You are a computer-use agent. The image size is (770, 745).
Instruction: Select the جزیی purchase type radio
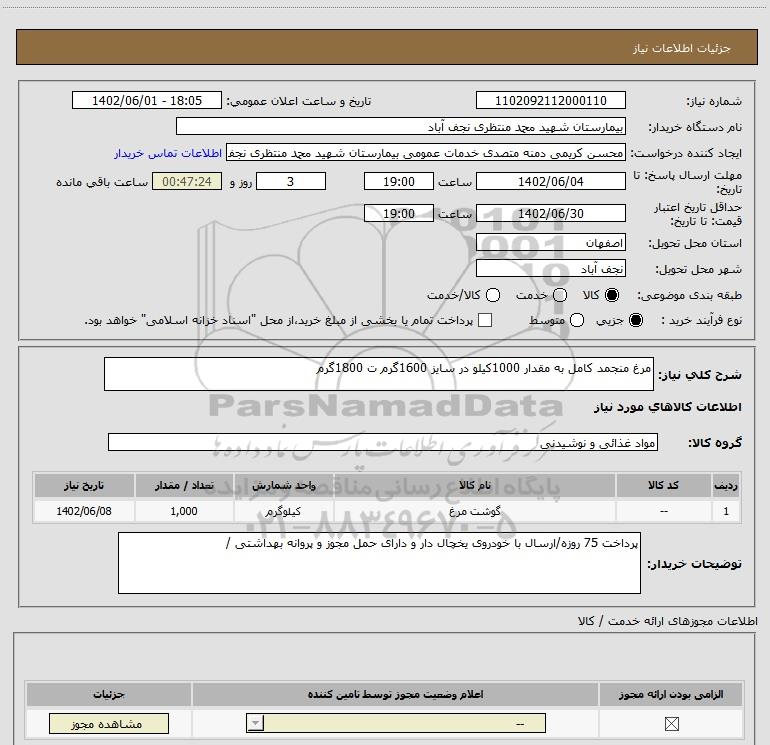pyautogui.click(x=635, y=321)
